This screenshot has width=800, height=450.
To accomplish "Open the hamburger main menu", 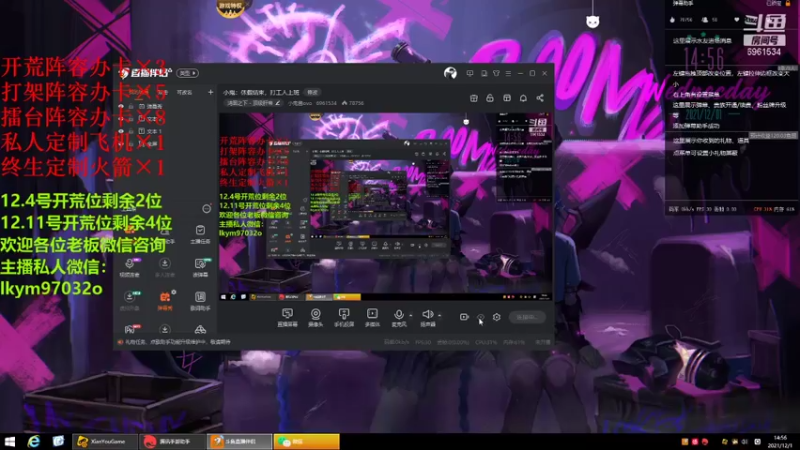I will tap(508, 73).
